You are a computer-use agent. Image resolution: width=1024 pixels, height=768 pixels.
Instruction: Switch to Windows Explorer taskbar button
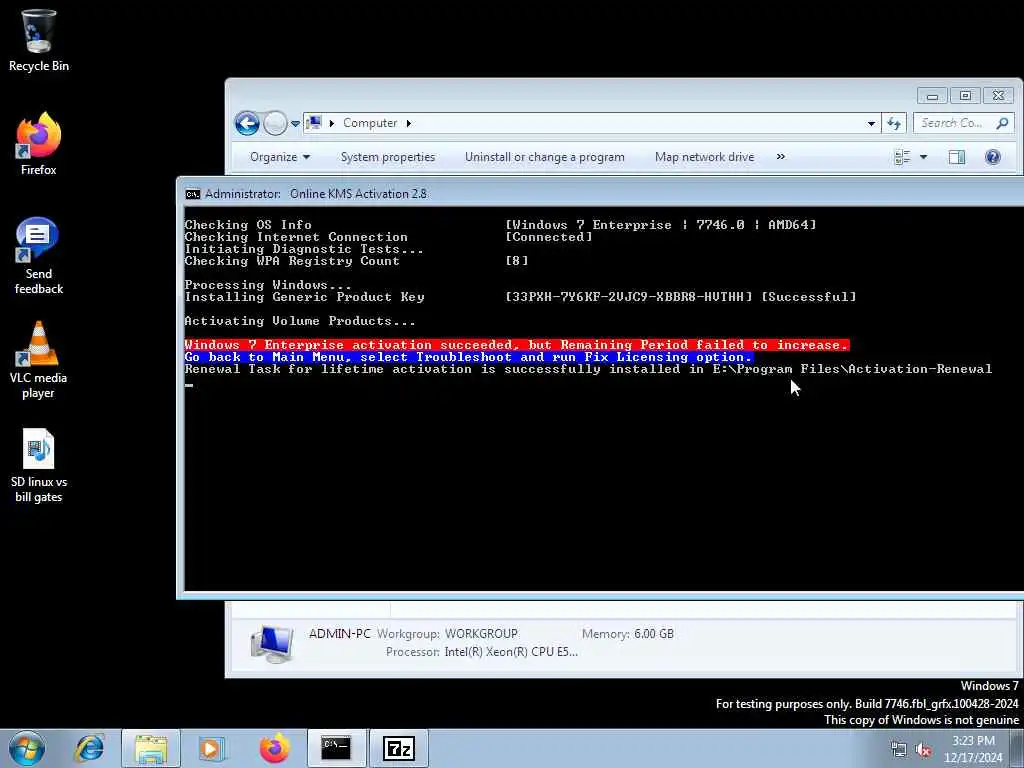tap(151, 748)
